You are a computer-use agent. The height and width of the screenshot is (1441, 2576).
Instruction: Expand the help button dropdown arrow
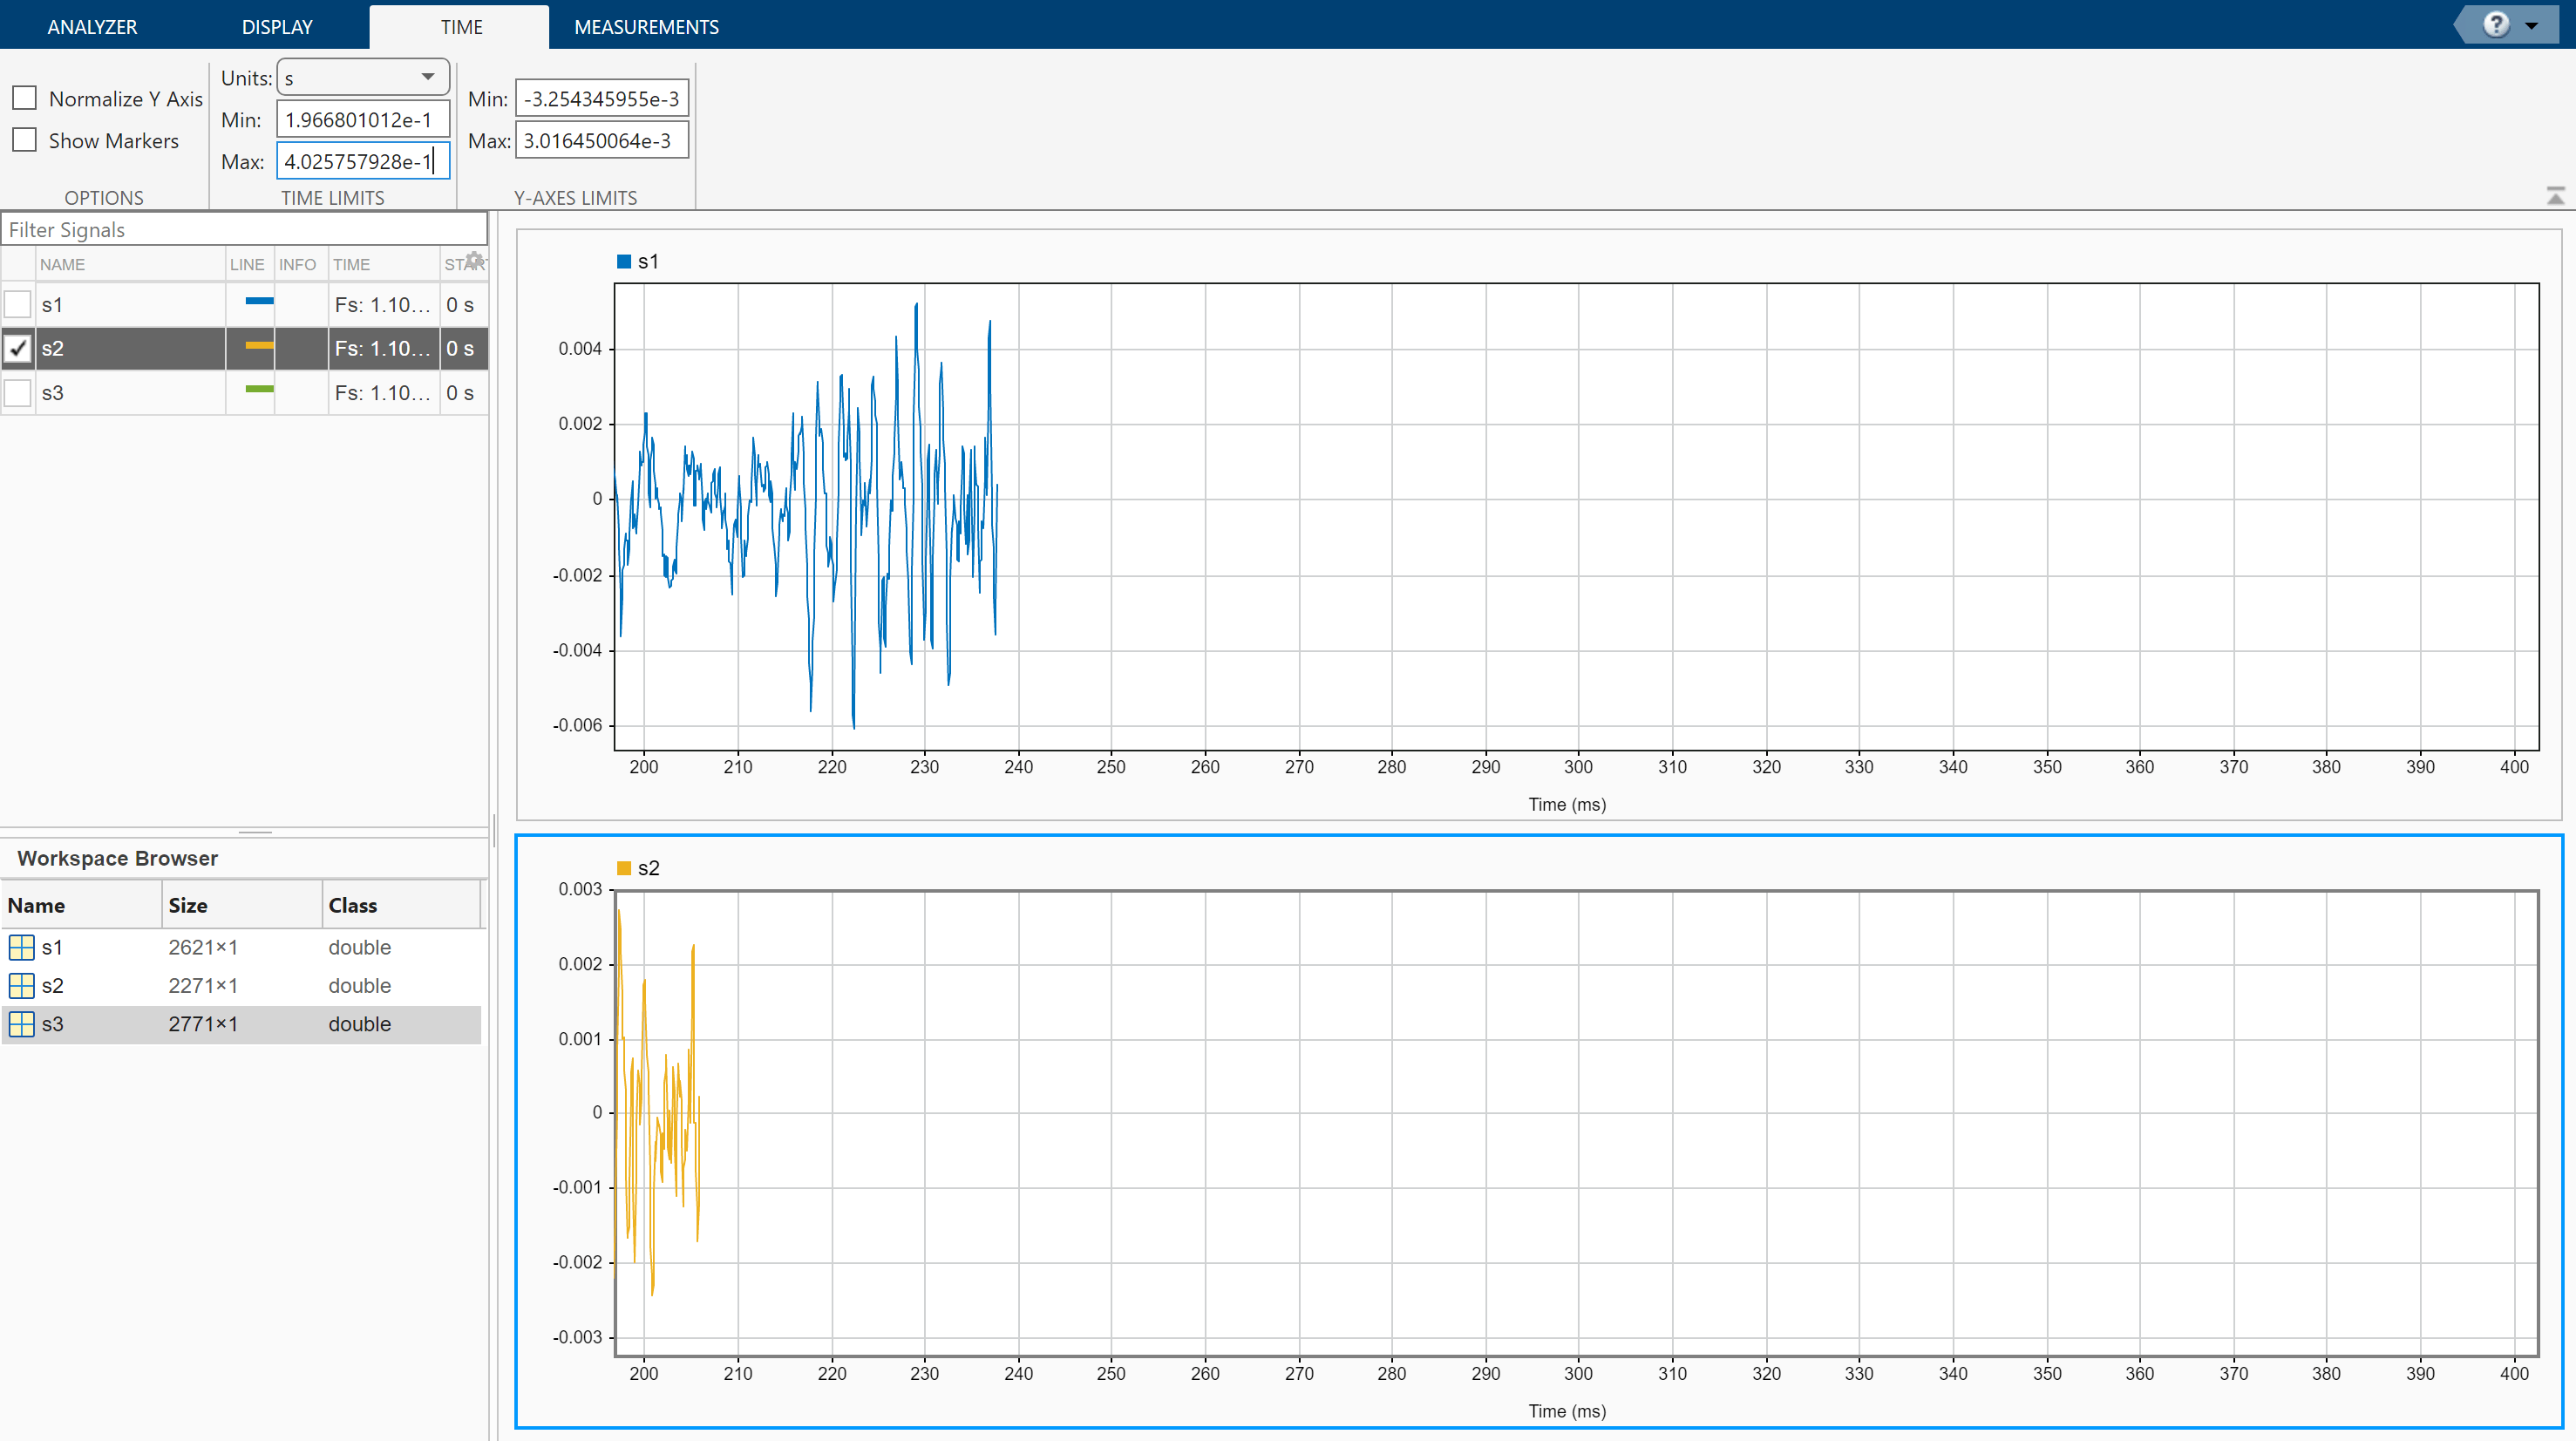tap(2532, 26)
